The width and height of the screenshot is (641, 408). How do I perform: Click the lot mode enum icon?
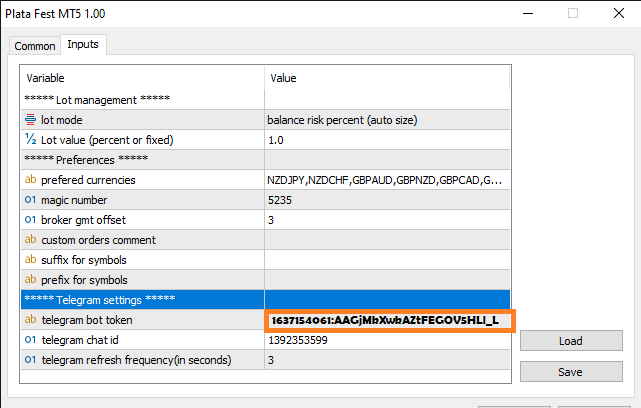(31, 120)
